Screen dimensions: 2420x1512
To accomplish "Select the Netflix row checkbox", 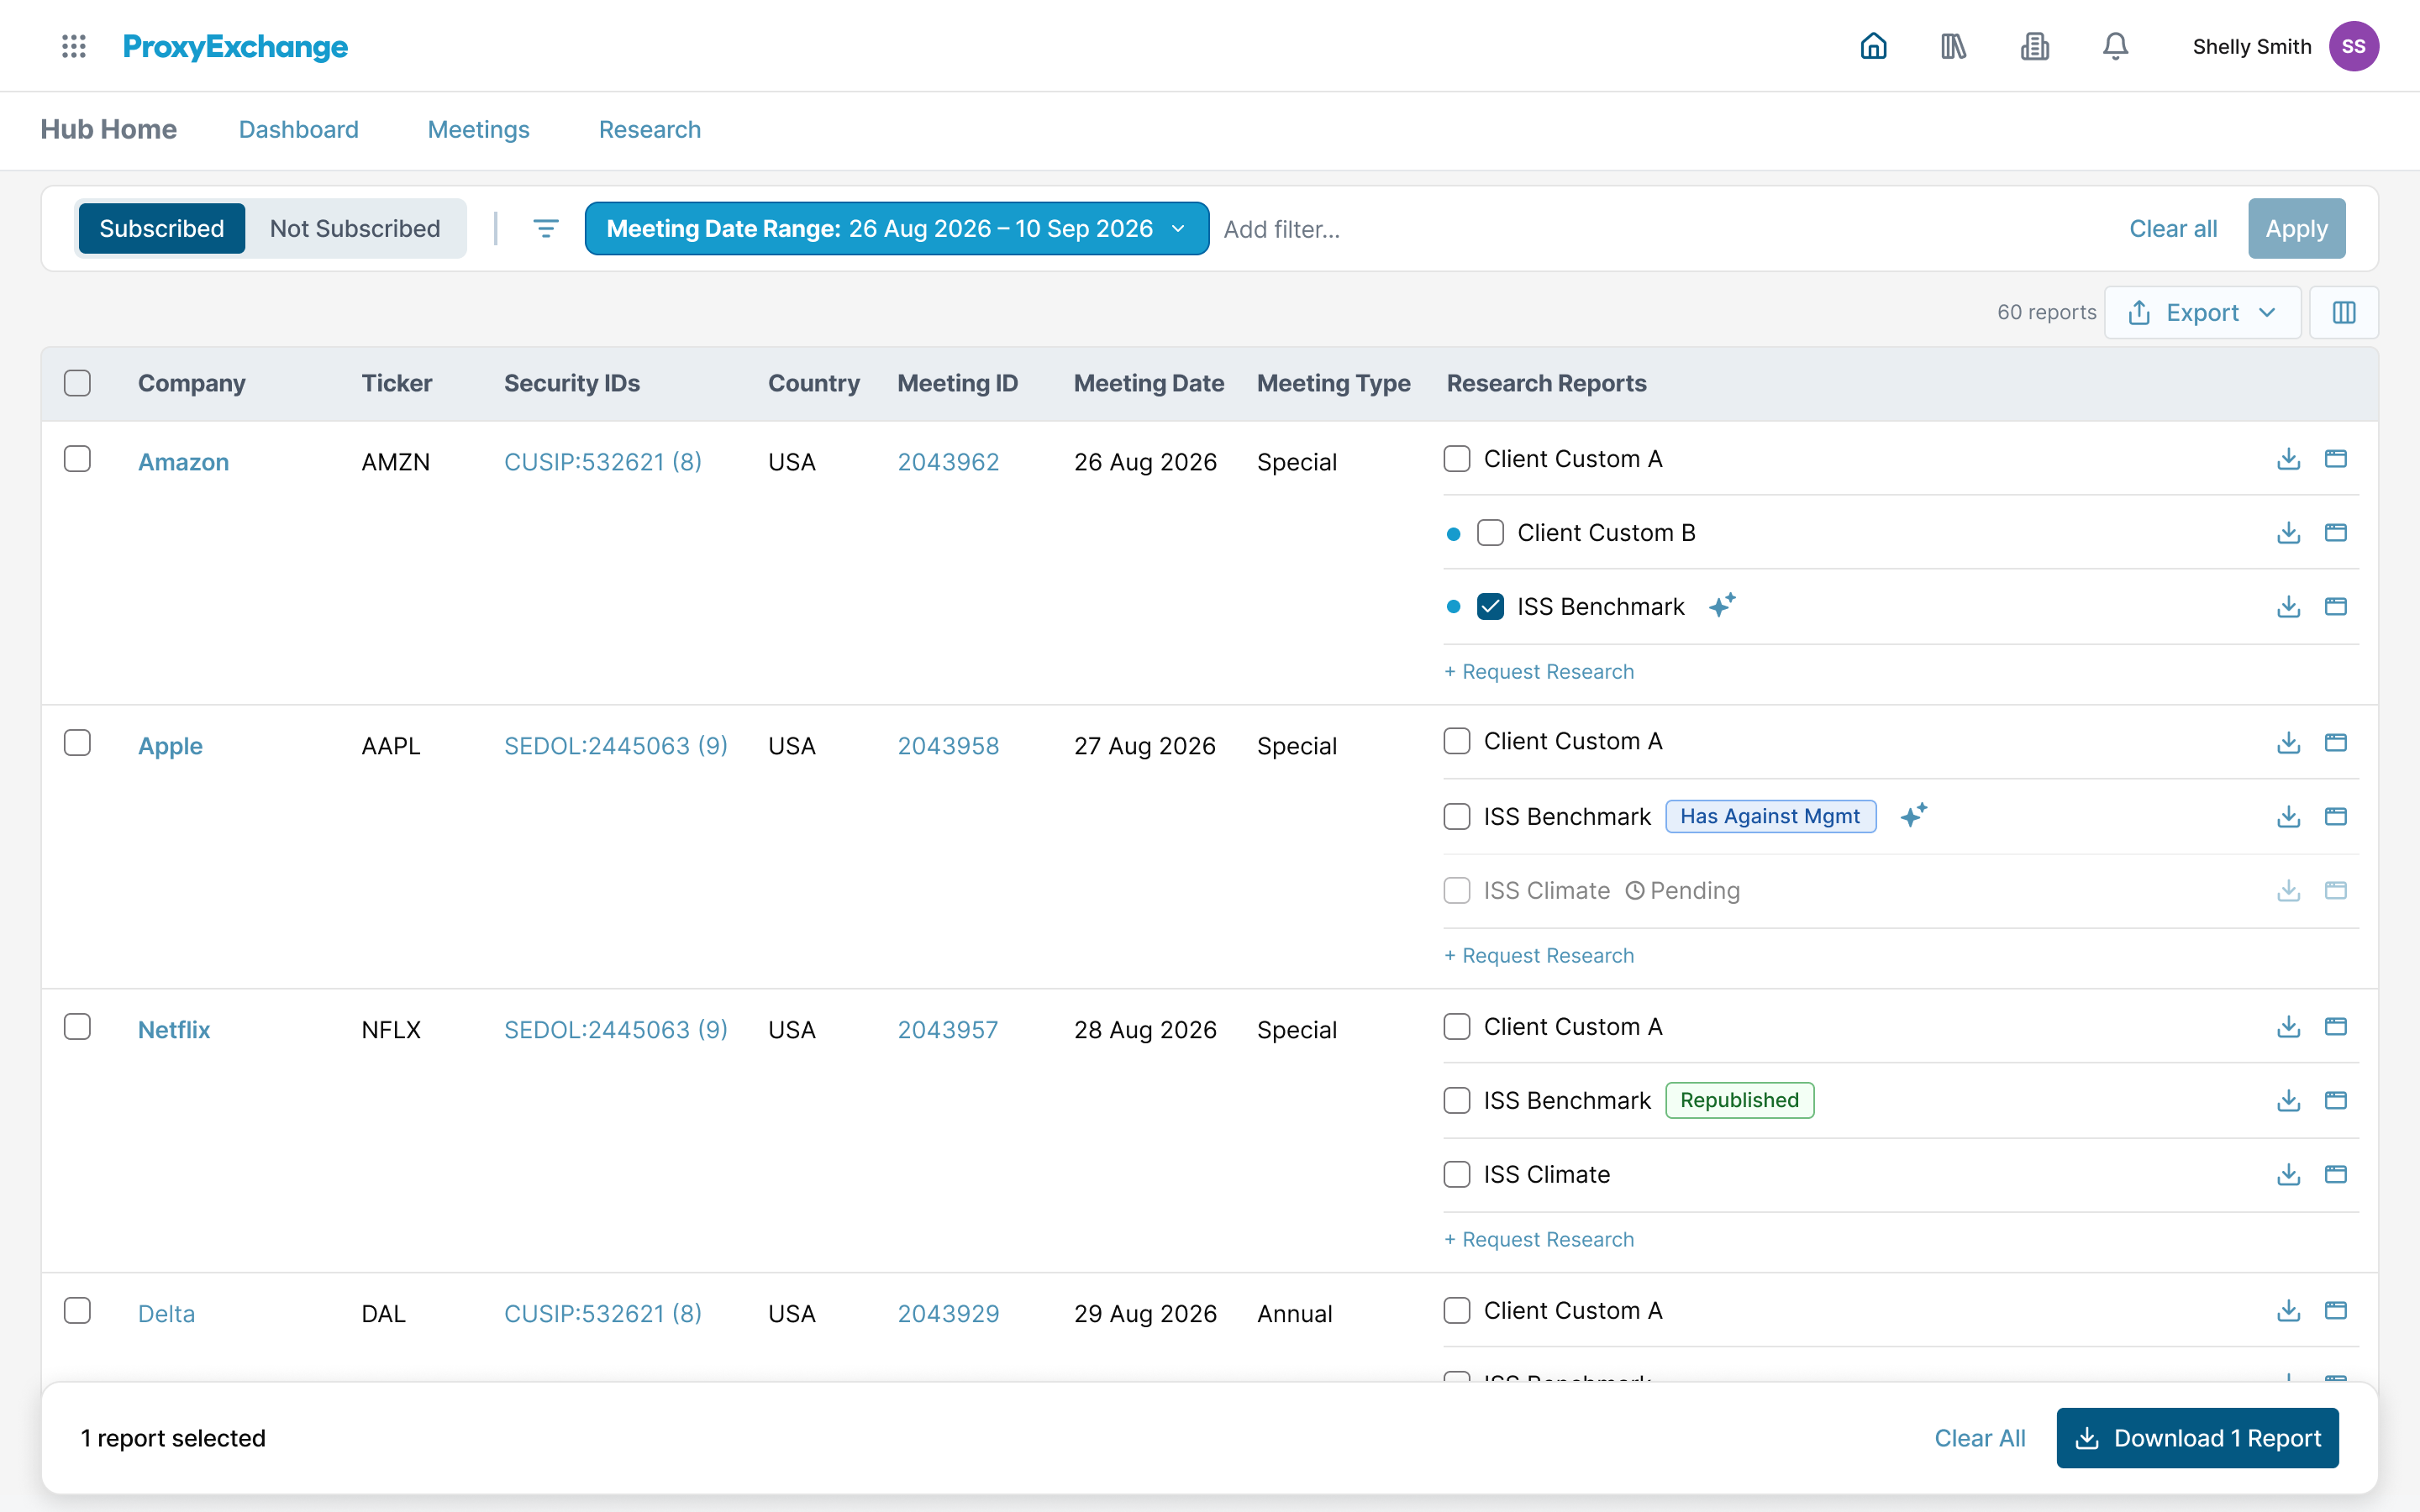I will point(77,1027).
